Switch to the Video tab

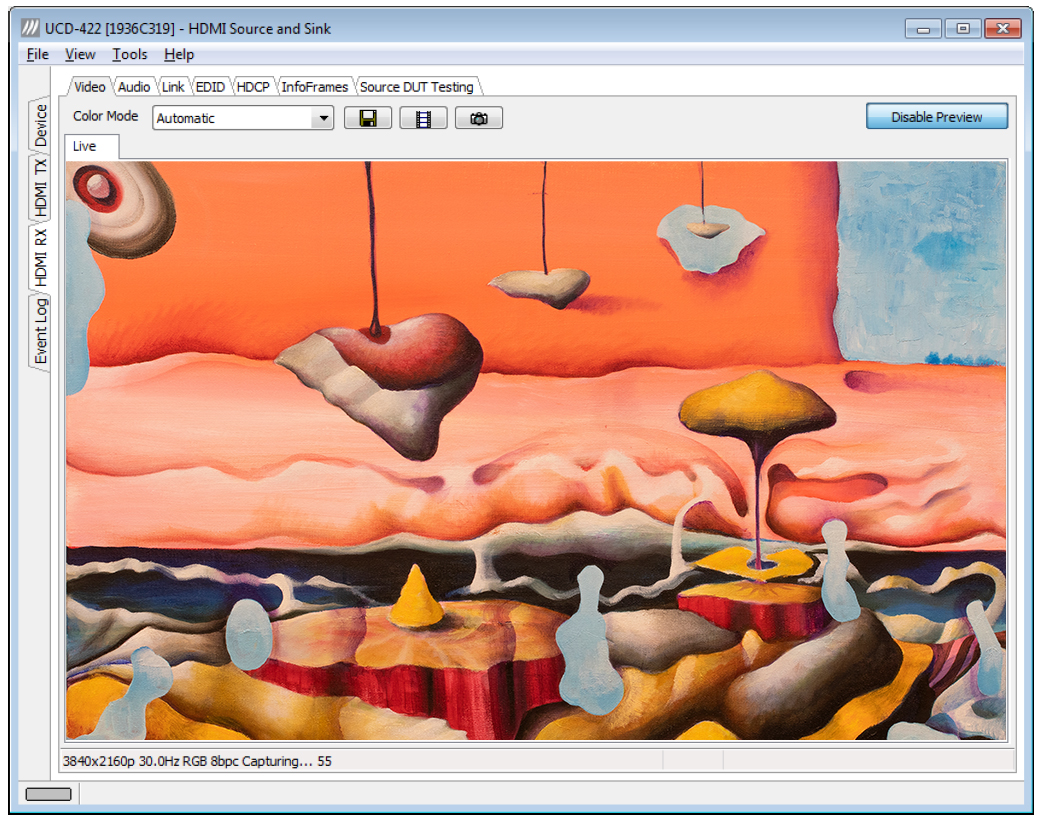click(90, 87)
